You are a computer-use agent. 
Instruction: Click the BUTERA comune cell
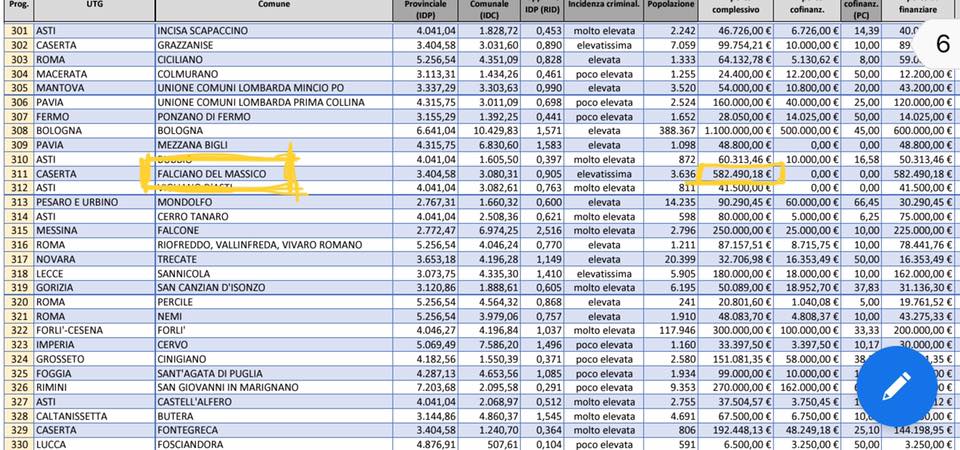274,416
